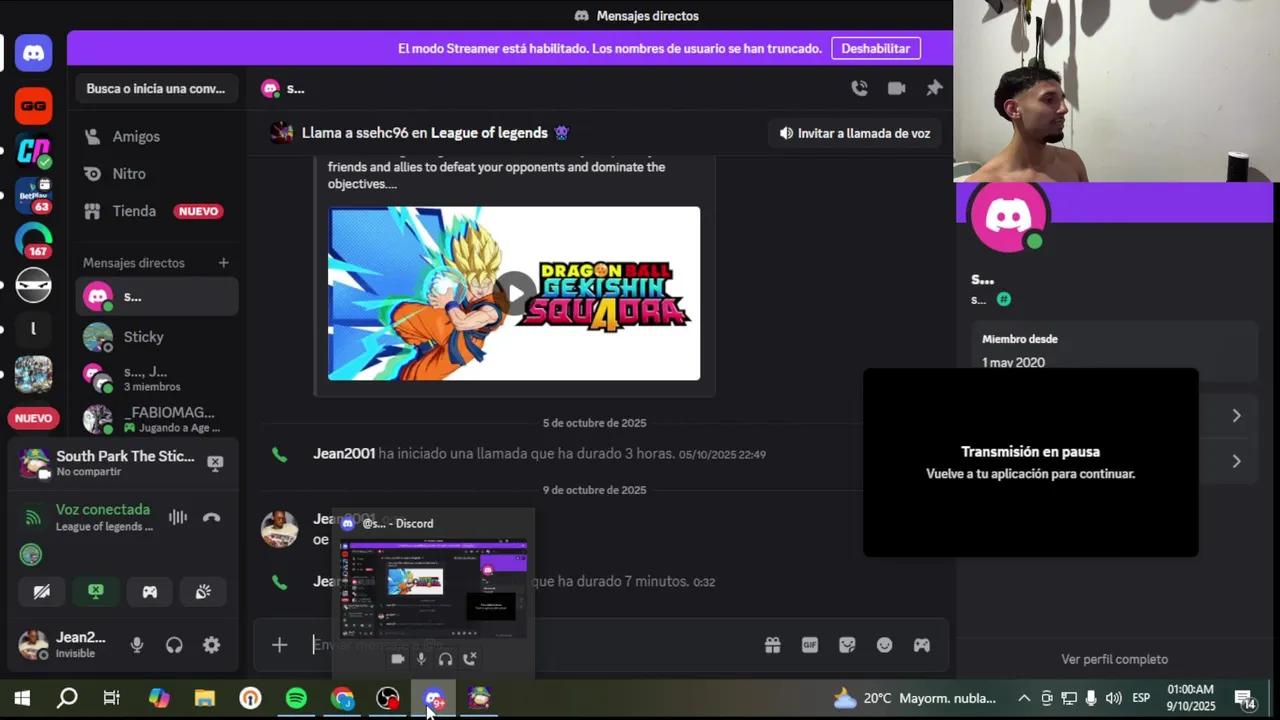Screen dimensions: 1280x720
Task: Open the Amigos tab
Action: [x=157, y=136]
